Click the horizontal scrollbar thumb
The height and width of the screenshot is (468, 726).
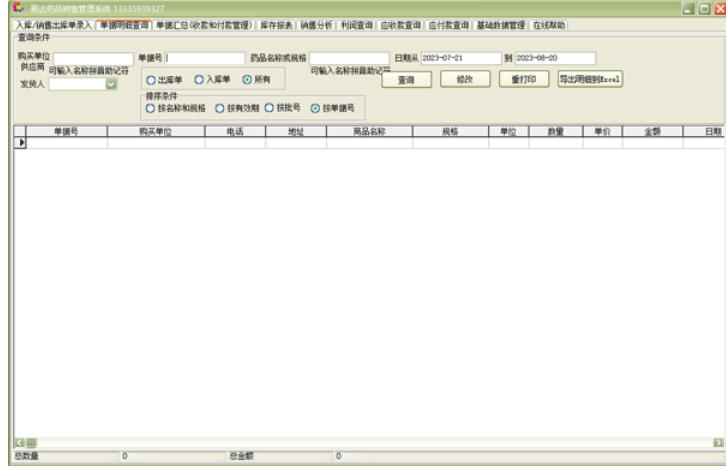(31, 443)
